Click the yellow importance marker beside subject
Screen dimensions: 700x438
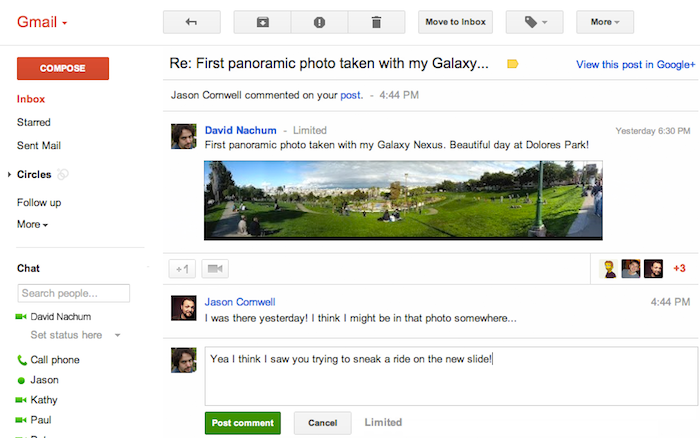coord(513,64)
